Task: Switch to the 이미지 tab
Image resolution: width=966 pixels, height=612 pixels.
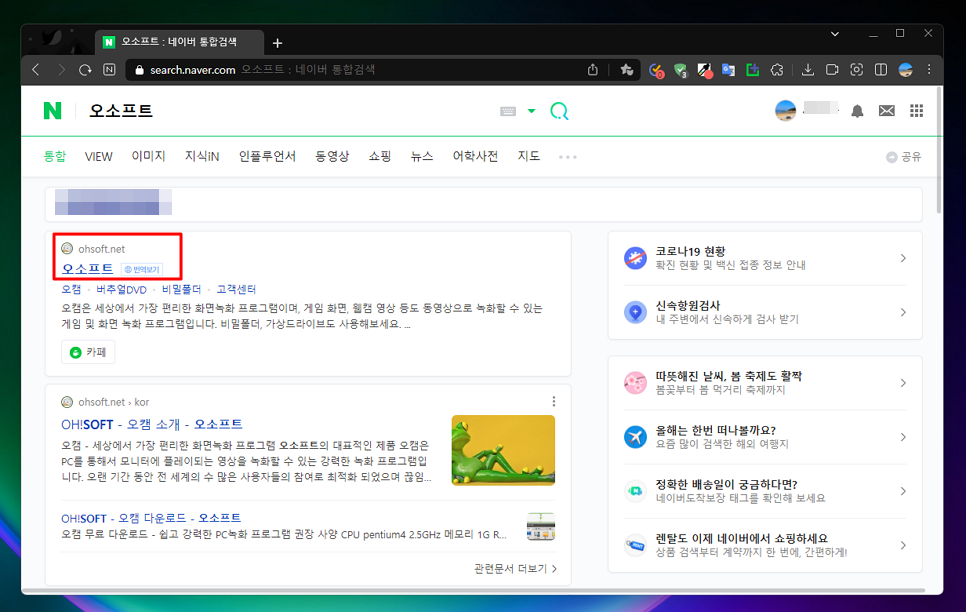Action: [x=148, y=157]
